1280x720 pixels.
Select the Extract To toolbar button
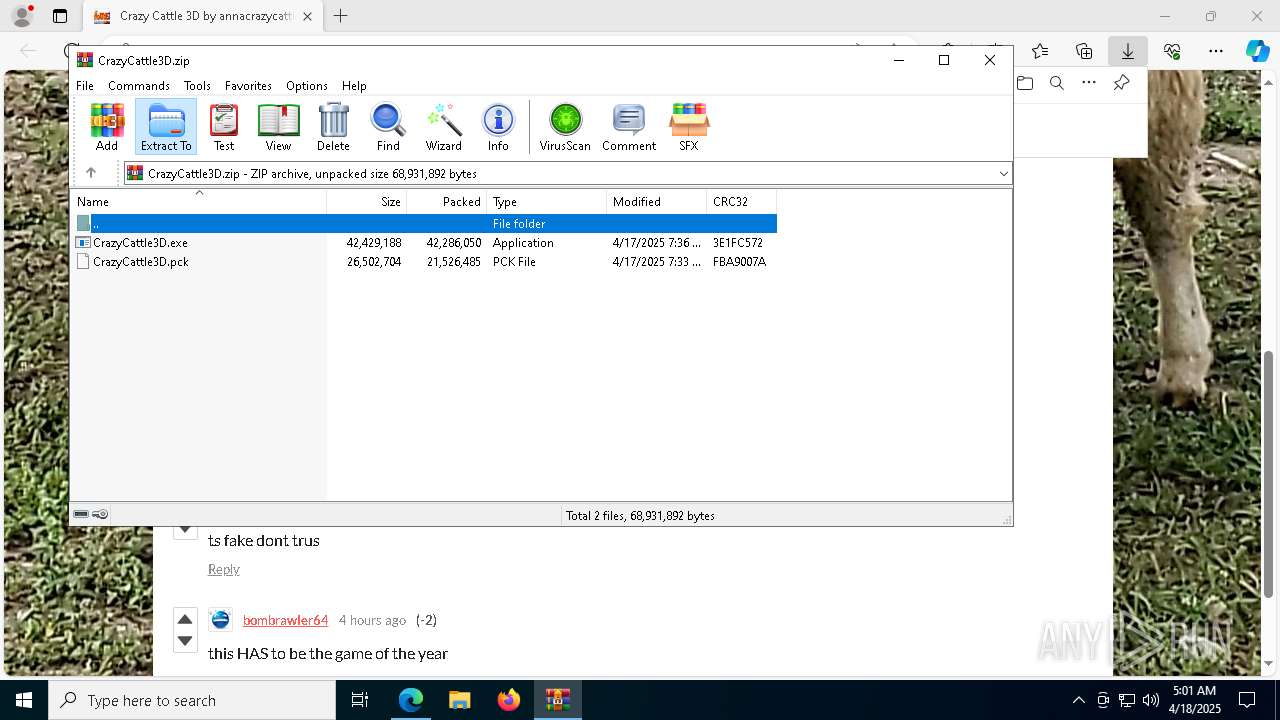click(x=166, y=127)
